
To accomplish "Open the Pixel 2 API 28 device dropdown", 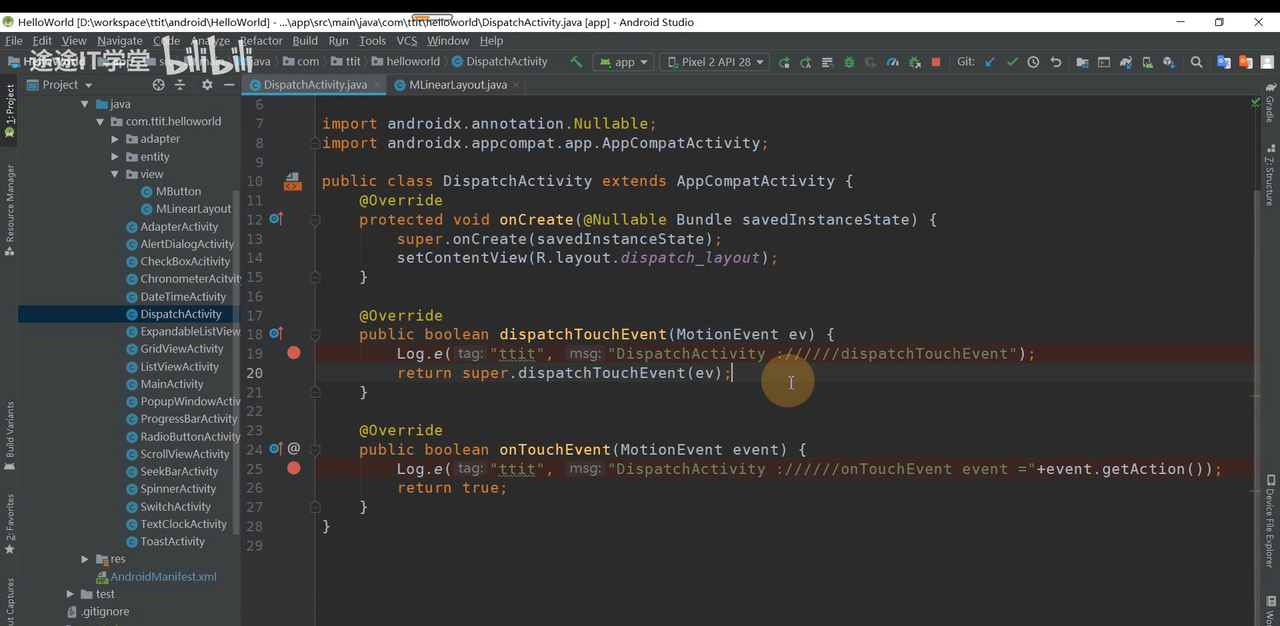I will [714, 62].
